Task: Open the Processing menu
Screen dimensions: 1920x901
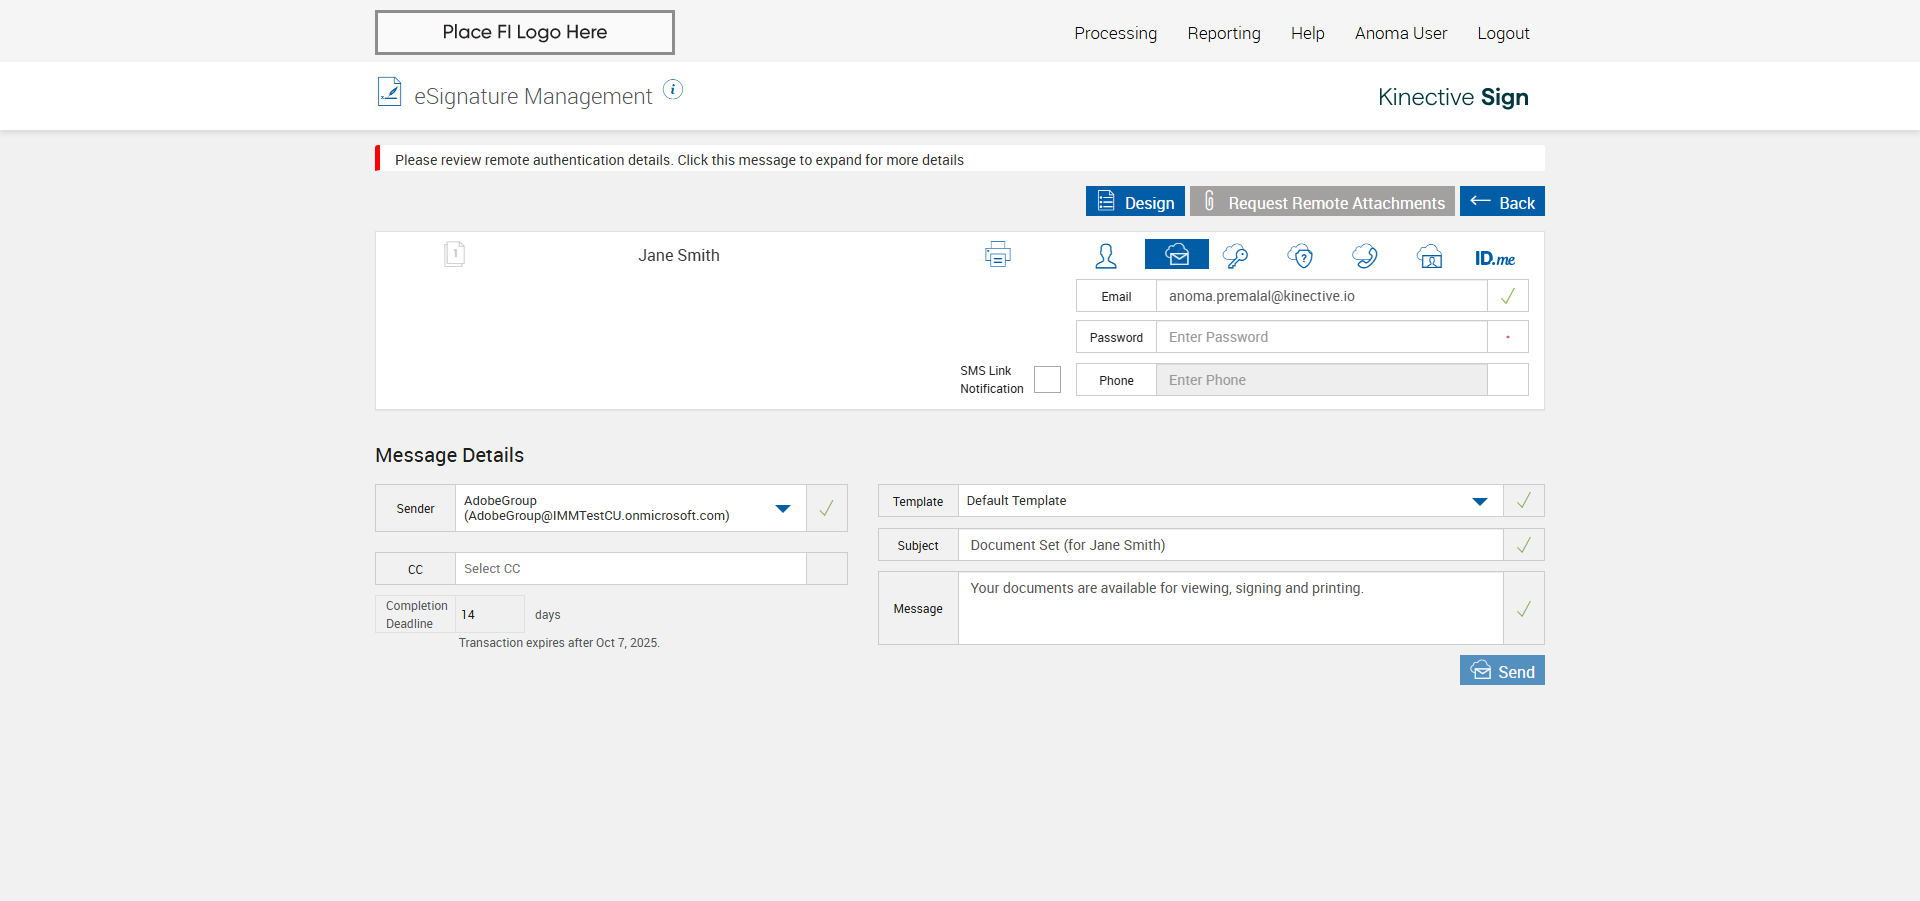Action: (1115, 33)
